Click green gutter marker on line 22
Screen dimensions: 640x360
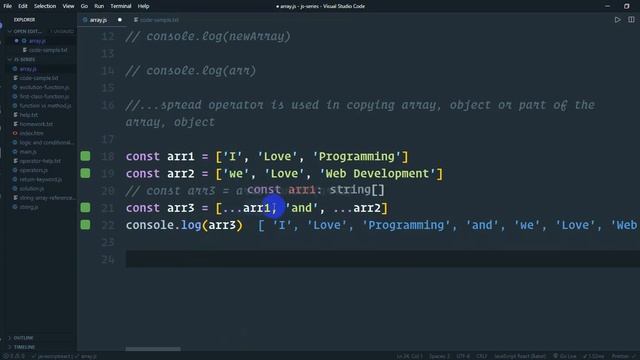[85, 224]
